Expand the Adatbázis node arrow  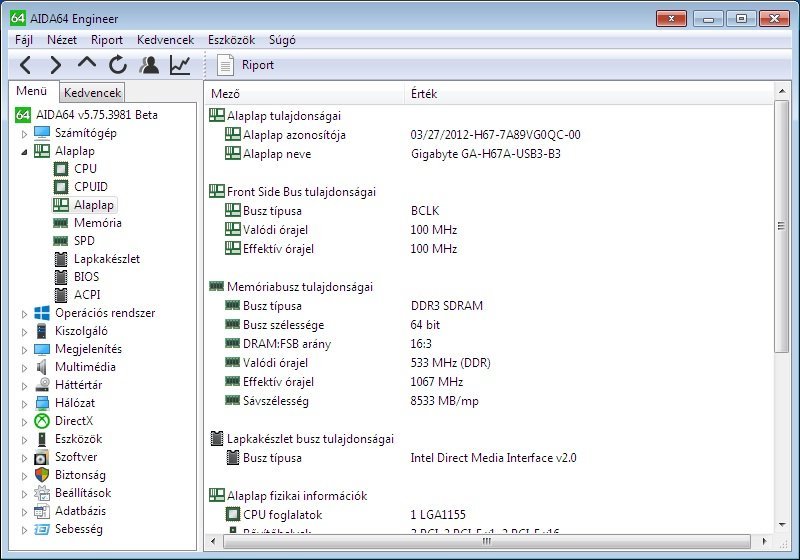point(24,512)
